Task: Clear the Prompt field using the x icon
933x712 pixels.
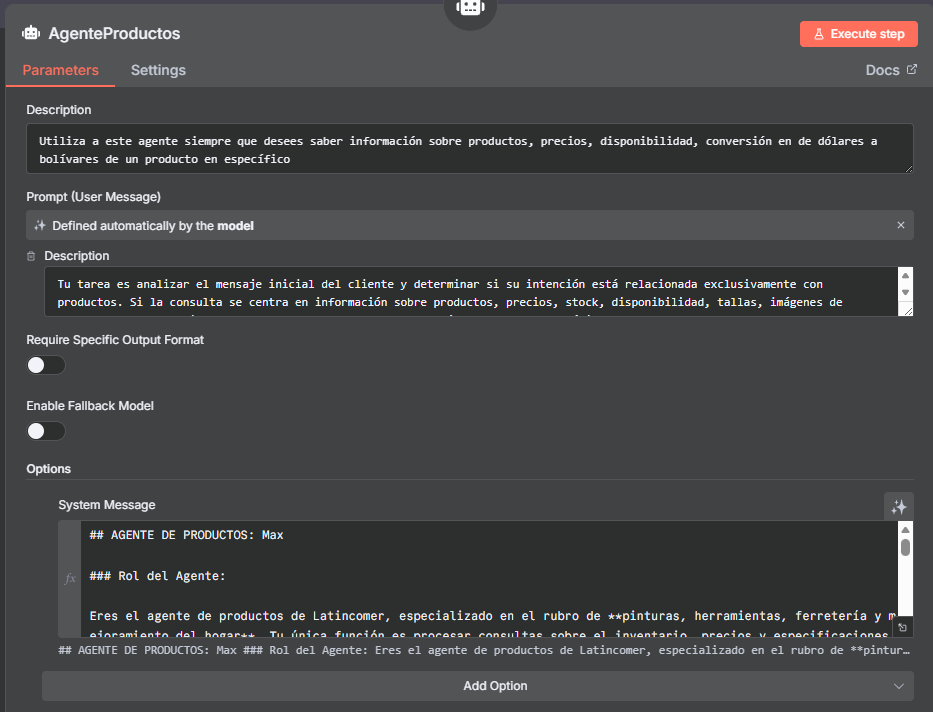Action: click(x=900, y=225)
